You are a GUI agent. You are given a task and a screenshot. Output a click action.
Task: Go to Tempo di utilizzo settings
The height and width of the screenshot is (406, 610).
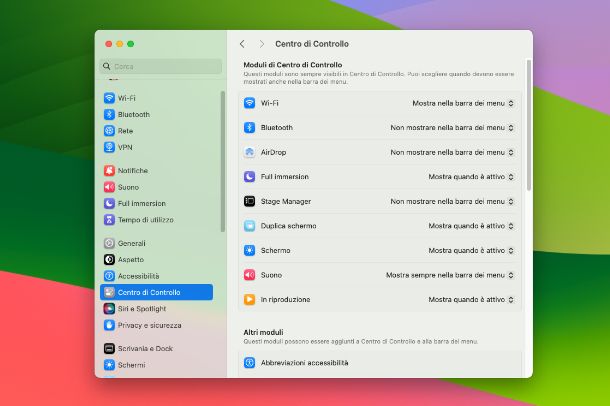coord(156,220)
